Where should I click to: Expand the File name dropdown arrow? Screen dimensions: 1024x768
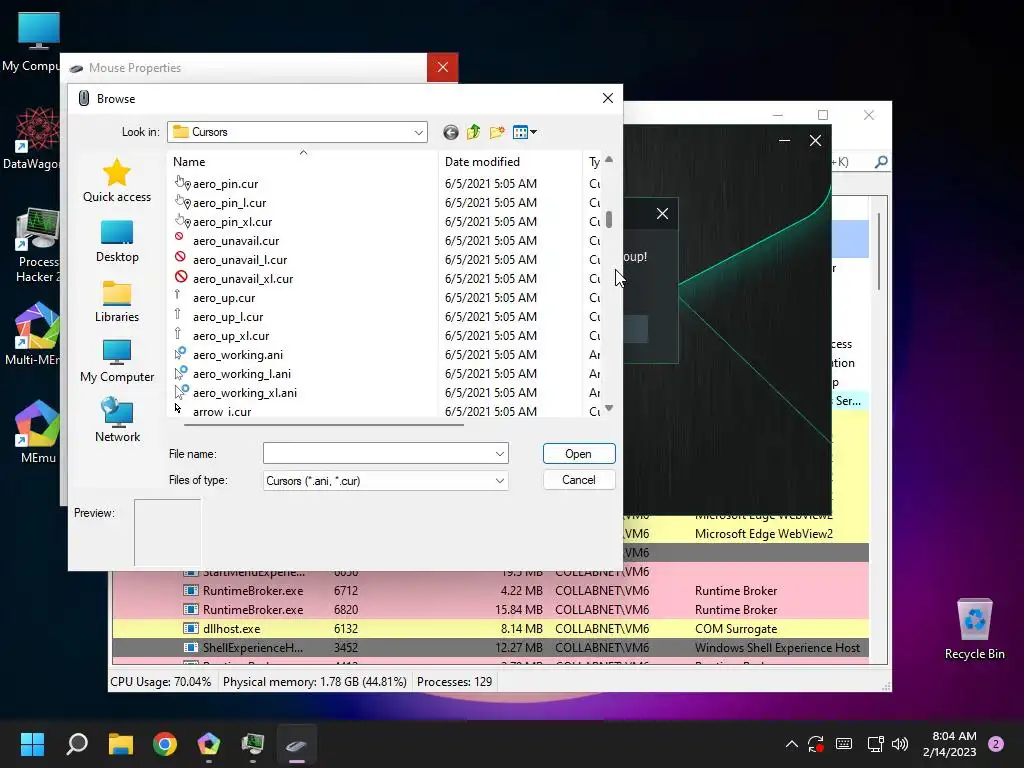[500, 454]
